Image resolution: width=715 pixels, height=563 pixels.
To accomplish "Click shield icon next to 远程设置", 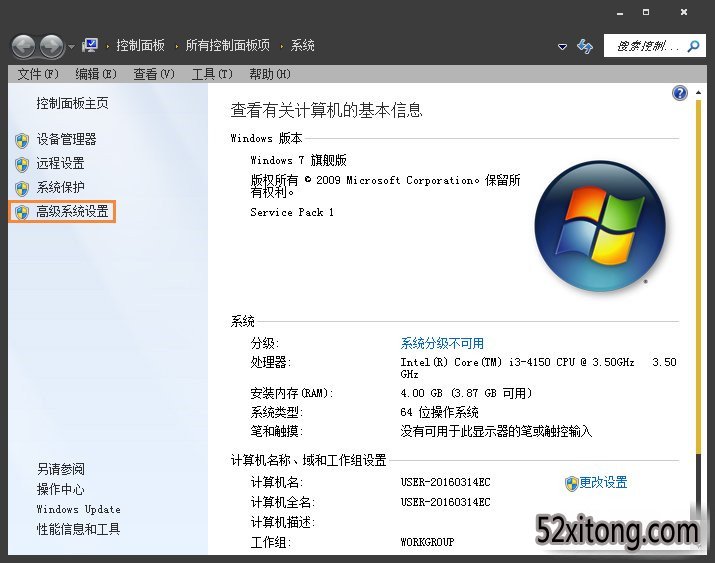I will tap(21, 164).
